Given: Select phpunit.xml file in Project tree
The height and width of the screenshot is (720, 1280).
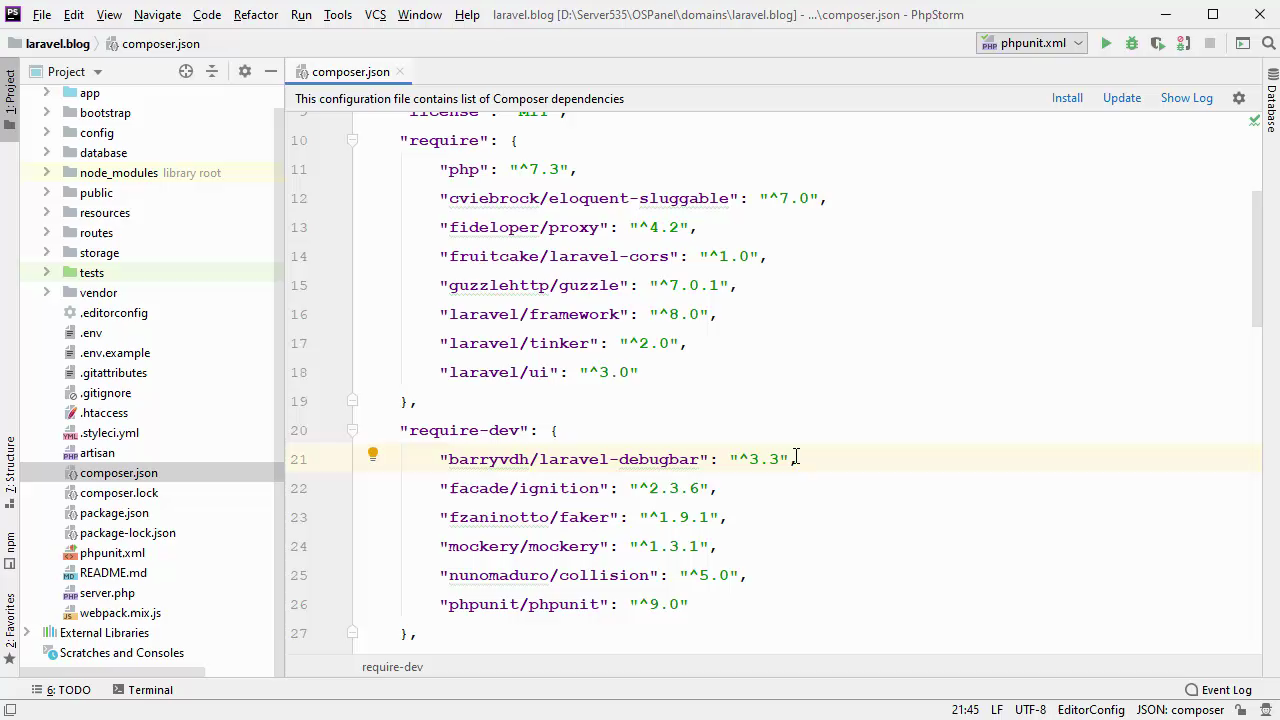Looking at the screenshot, I should point(112,553).
